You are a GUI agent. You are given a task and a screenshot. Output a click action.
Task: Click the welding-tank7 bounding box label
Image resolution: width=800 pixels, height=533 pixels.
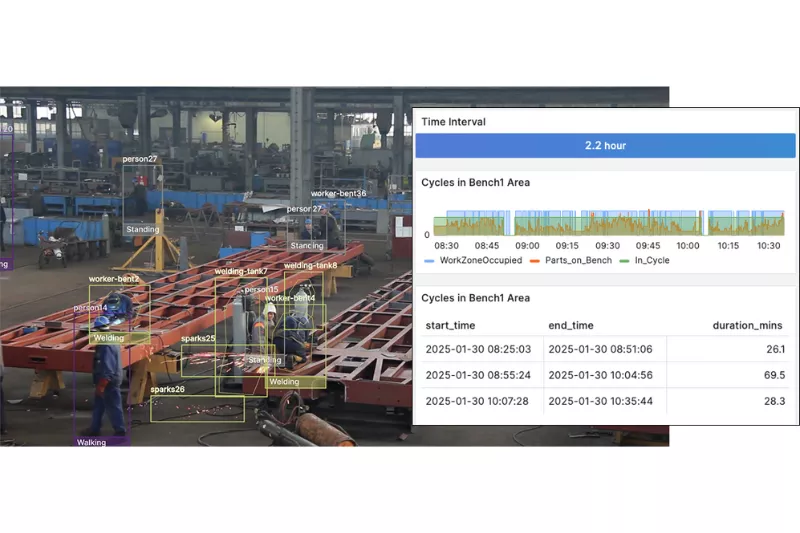click(241, 271)
